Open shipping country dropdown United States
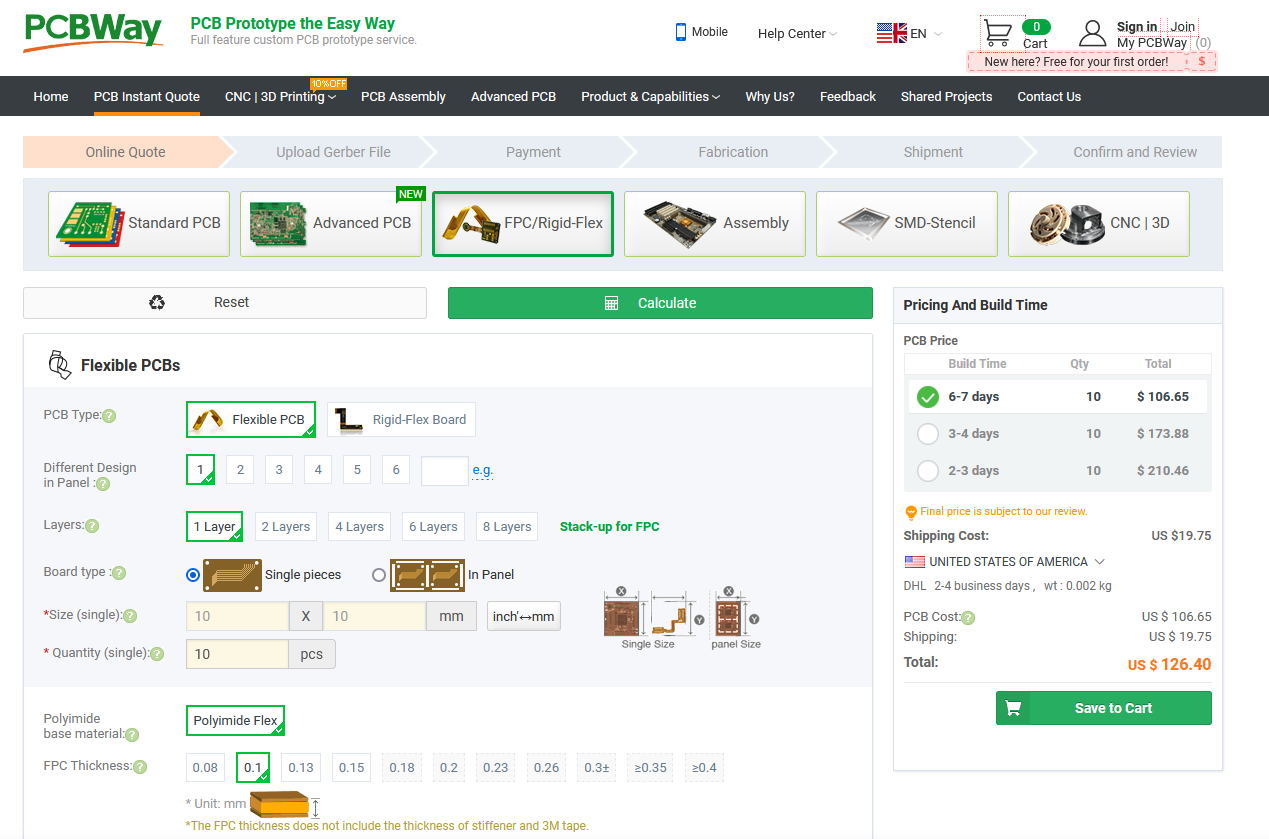This screenshot has height=839, width=1269. click(x=1004, y=562)
